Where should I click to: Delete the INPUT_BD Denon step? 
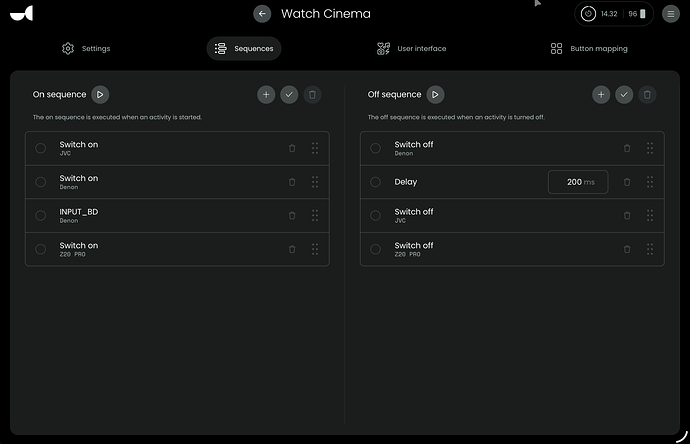(x=292, y=215)
